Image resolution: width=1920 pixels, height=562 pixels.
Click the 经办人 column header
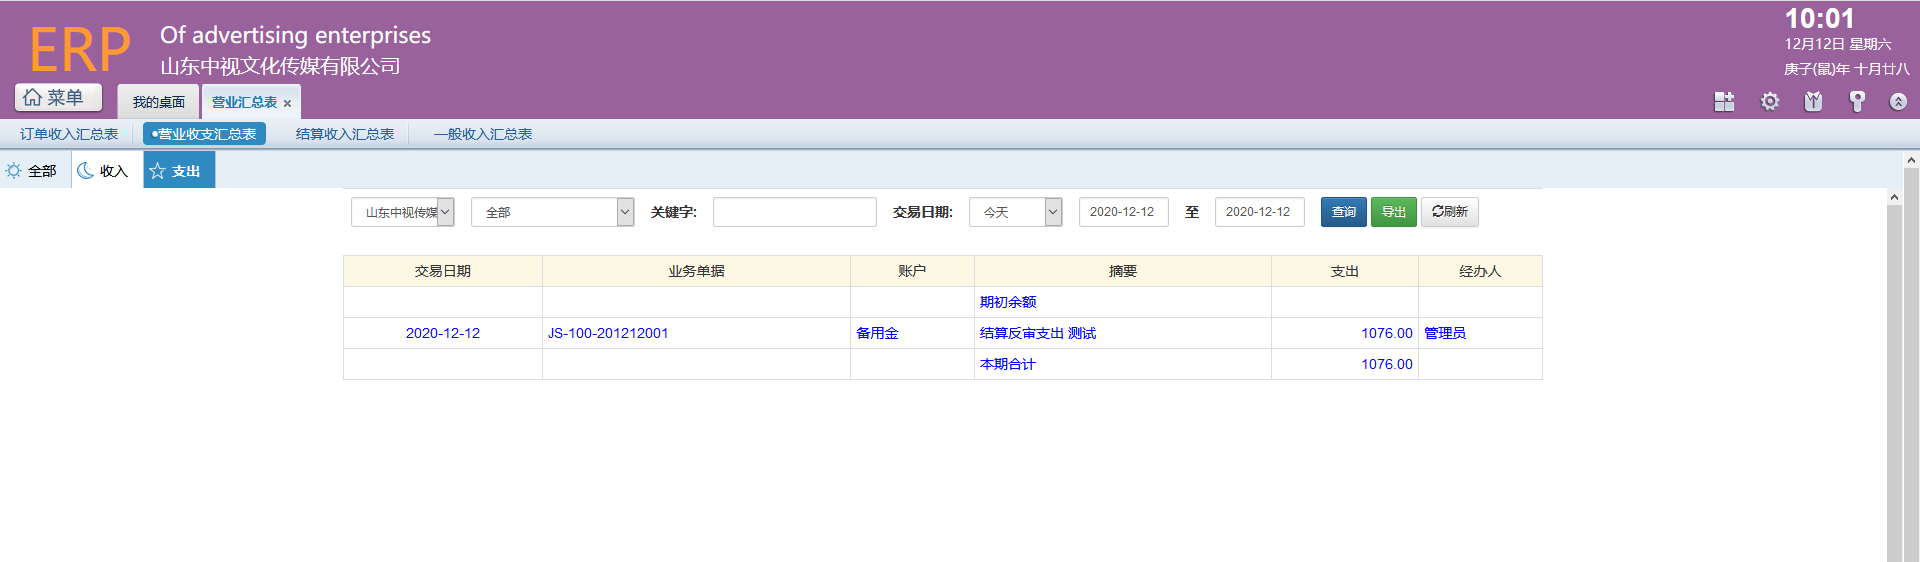tap(1480, 271)
